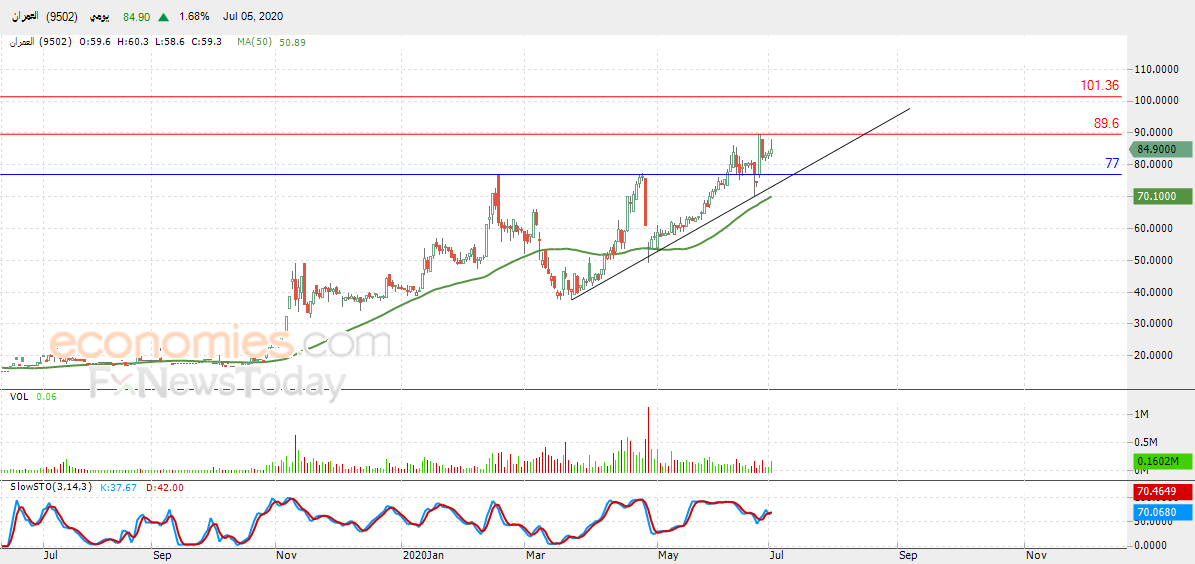
Task: Click the 50.89 moving average value
Action: [x=293, y=43]
